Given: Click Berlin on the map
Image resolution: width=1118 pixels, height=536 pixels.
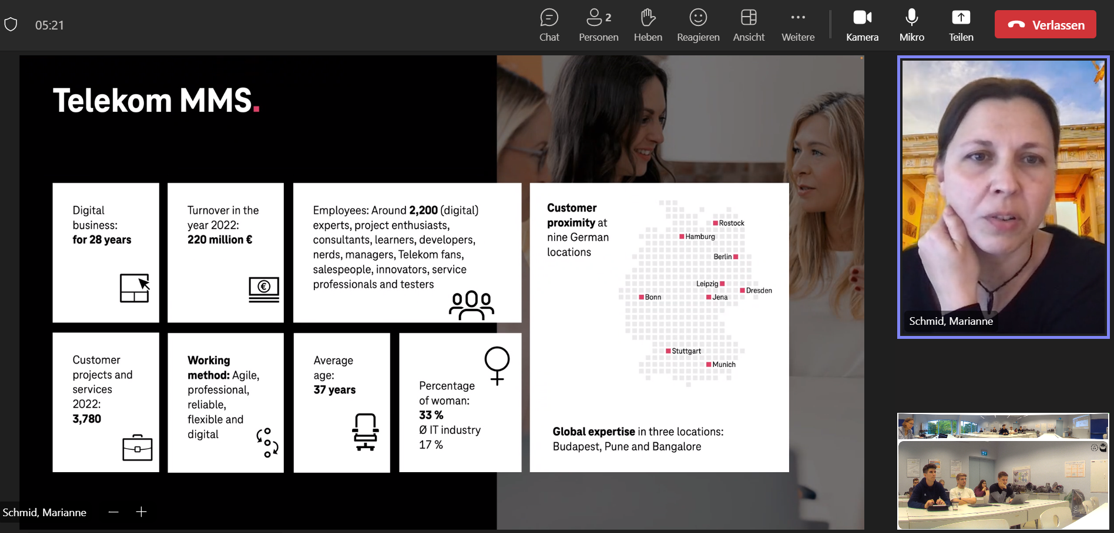Looking at the screenshot, I should [x=726, y=257].
